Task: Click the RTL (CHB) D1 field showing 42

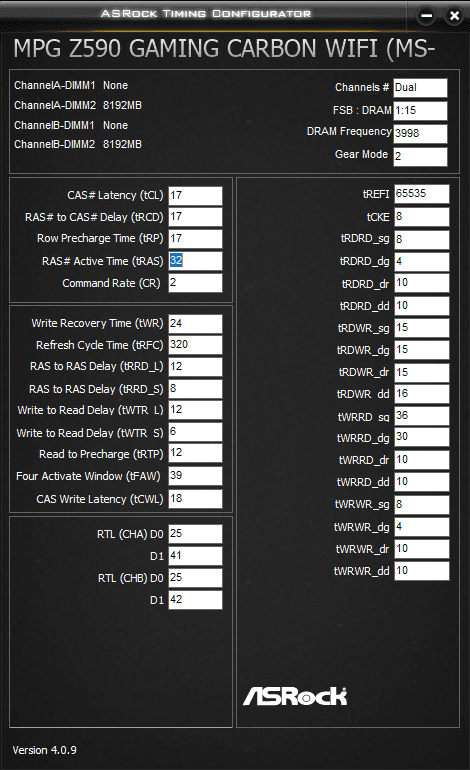Action: [x=195, y=600]
